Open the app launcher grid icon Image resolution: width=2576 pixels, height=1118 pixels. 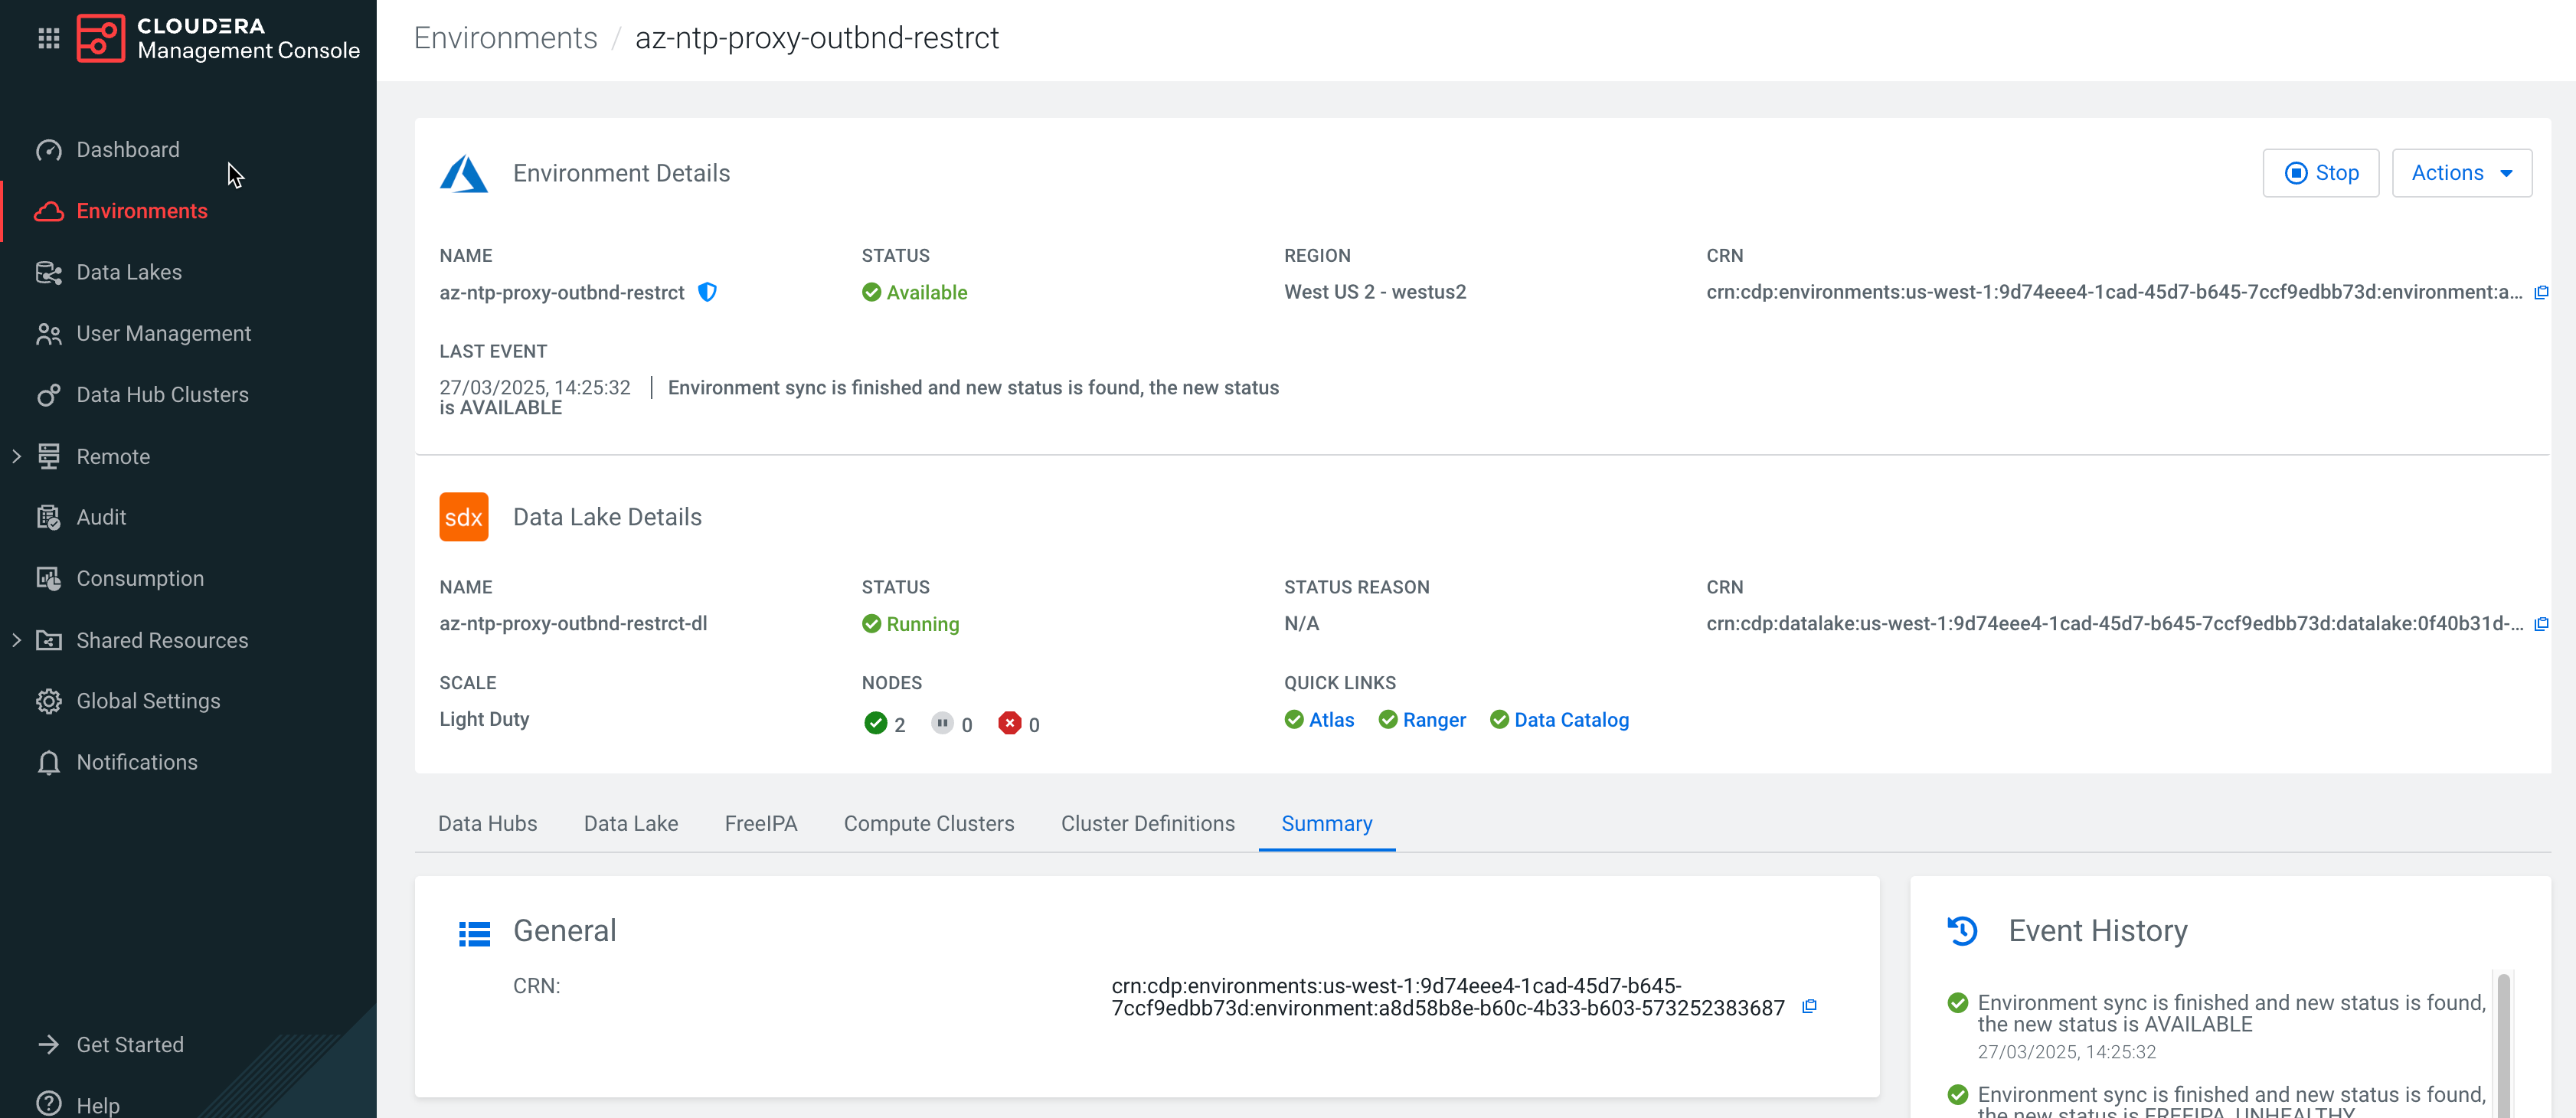pyautogui.click(x=48, y=38)
